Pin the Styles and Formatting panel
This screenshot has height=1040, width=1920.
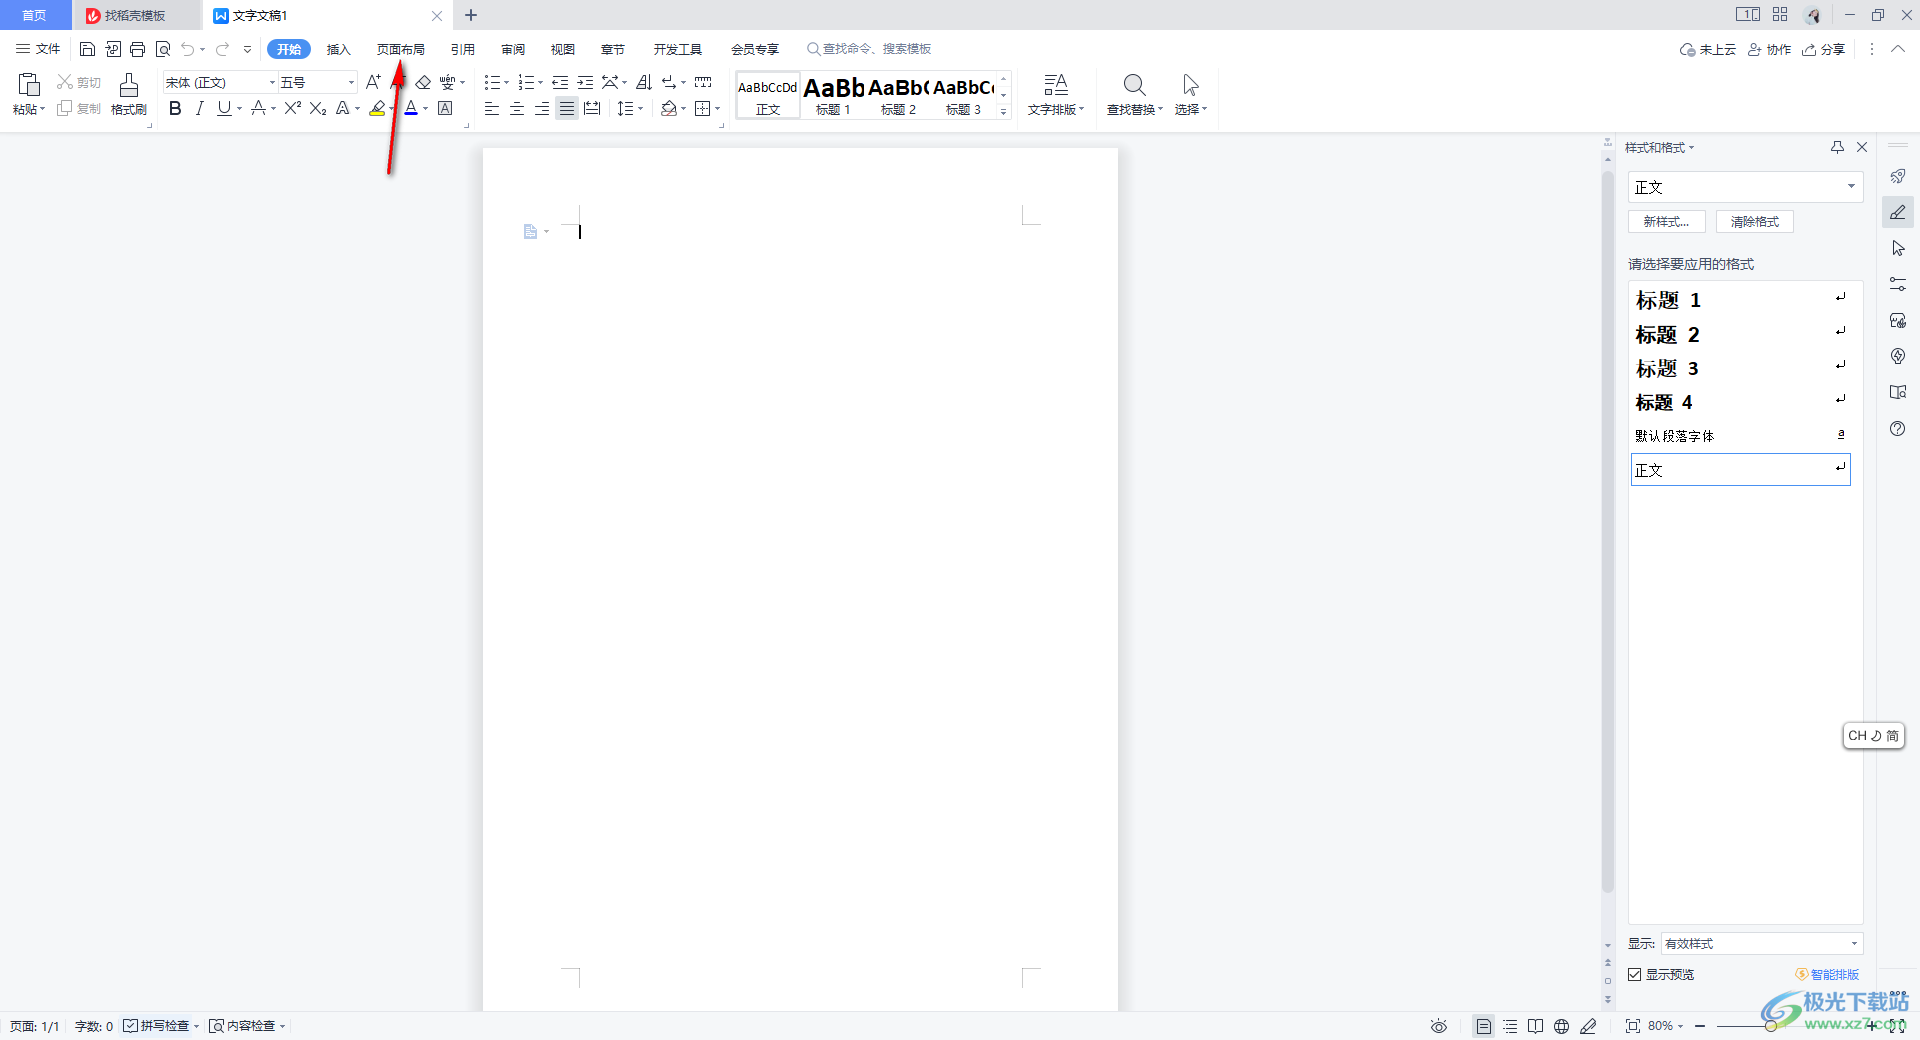pyautogui.click(x=1837, y=147)
